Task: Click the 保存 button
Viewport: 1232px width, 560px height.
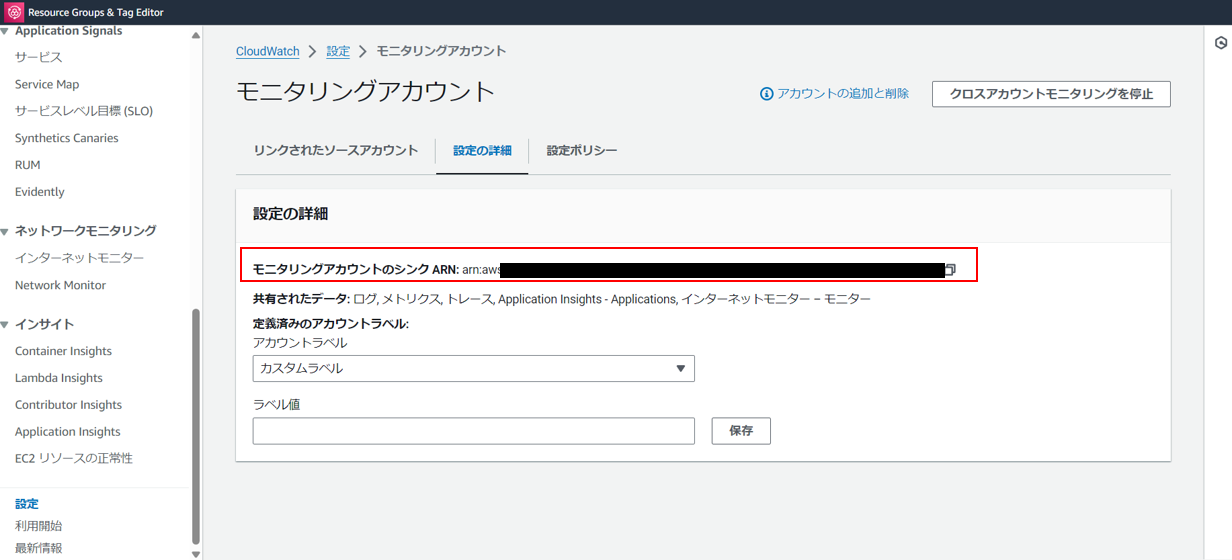Action: [x=741, y=431]
